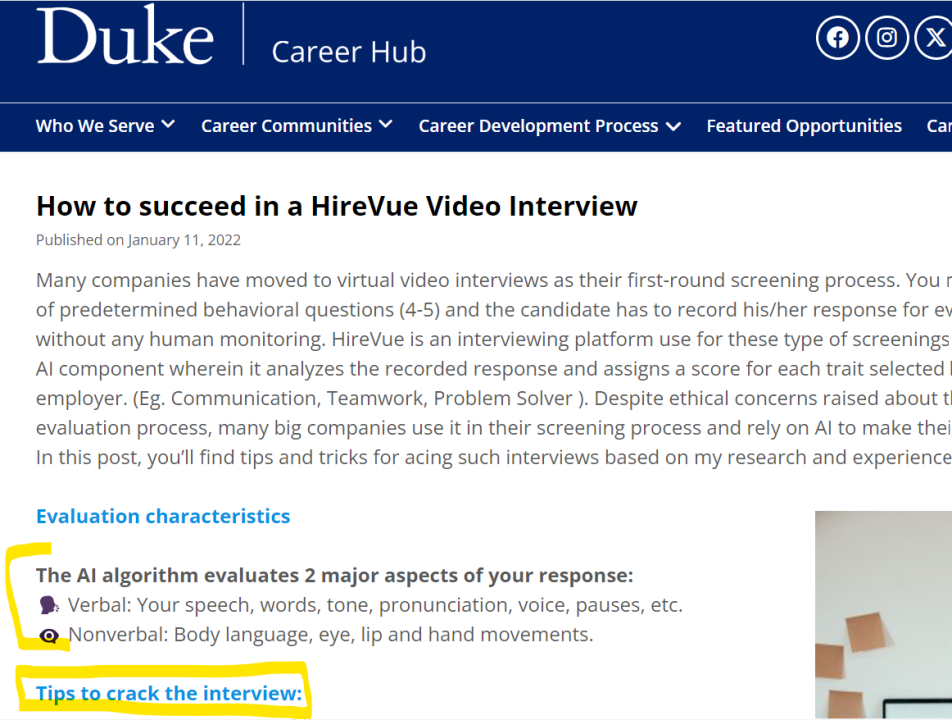952x720 pixels.
Task: Open Duke's Facebook page icon
Action: (x=837, y=38)
